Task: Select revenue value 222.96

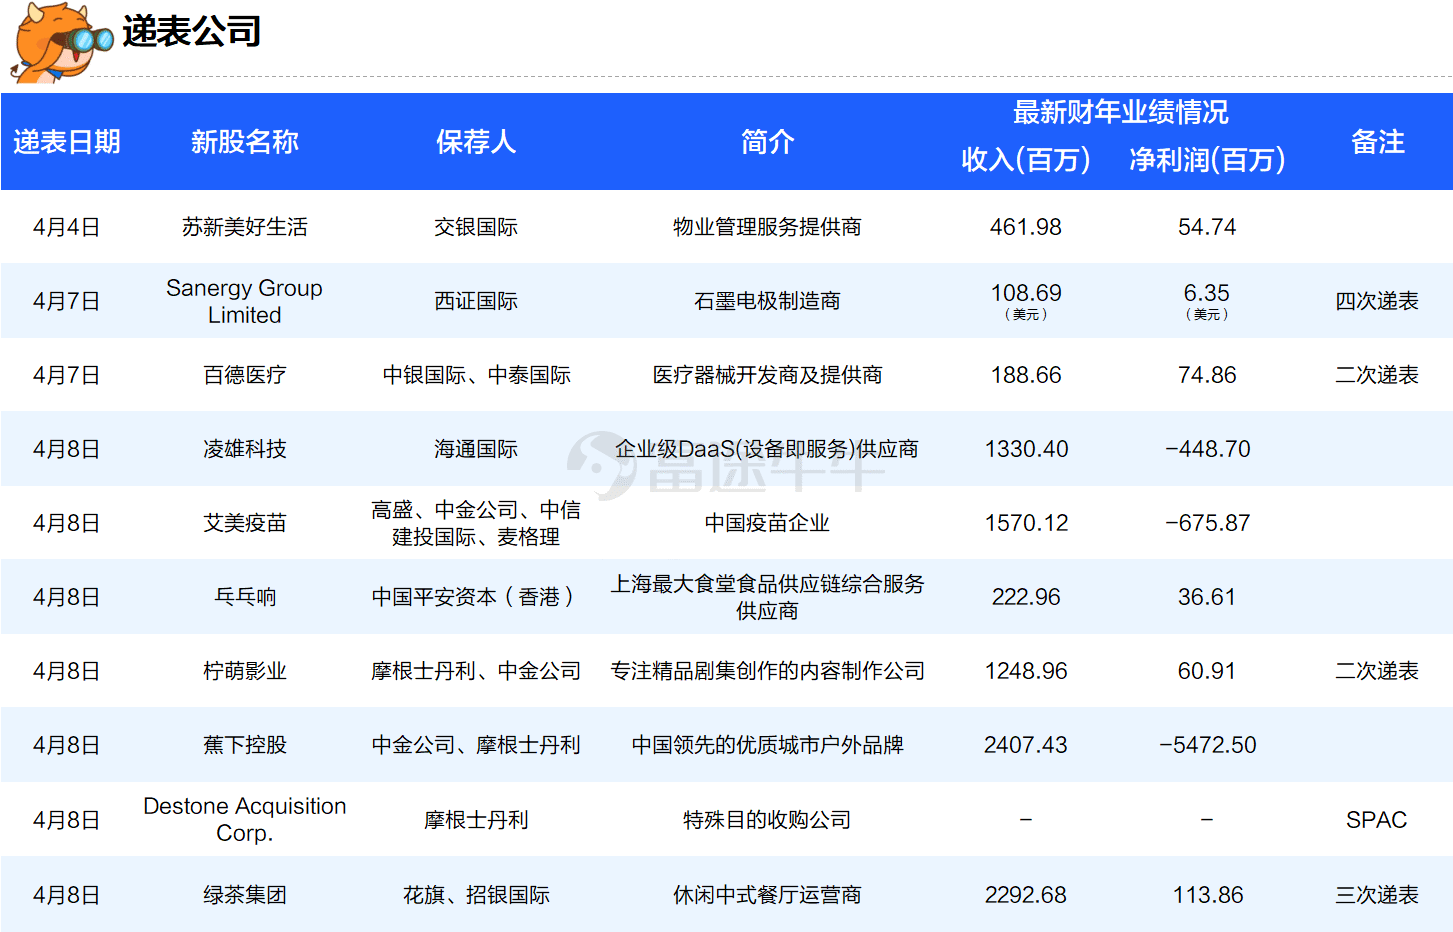Action: click(x=1026, y=597)
